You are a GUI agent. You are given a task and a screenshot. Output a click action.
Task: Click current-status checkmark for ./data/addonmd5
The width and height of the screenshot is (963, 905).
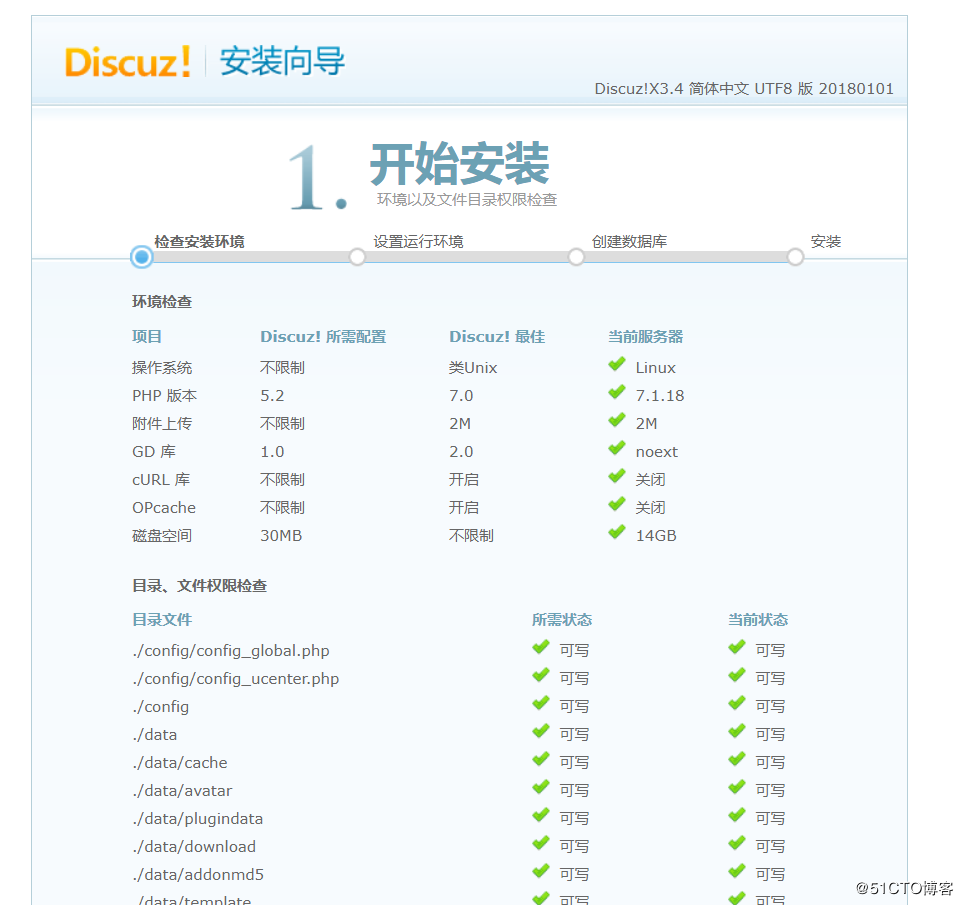(x=736, y=872)
